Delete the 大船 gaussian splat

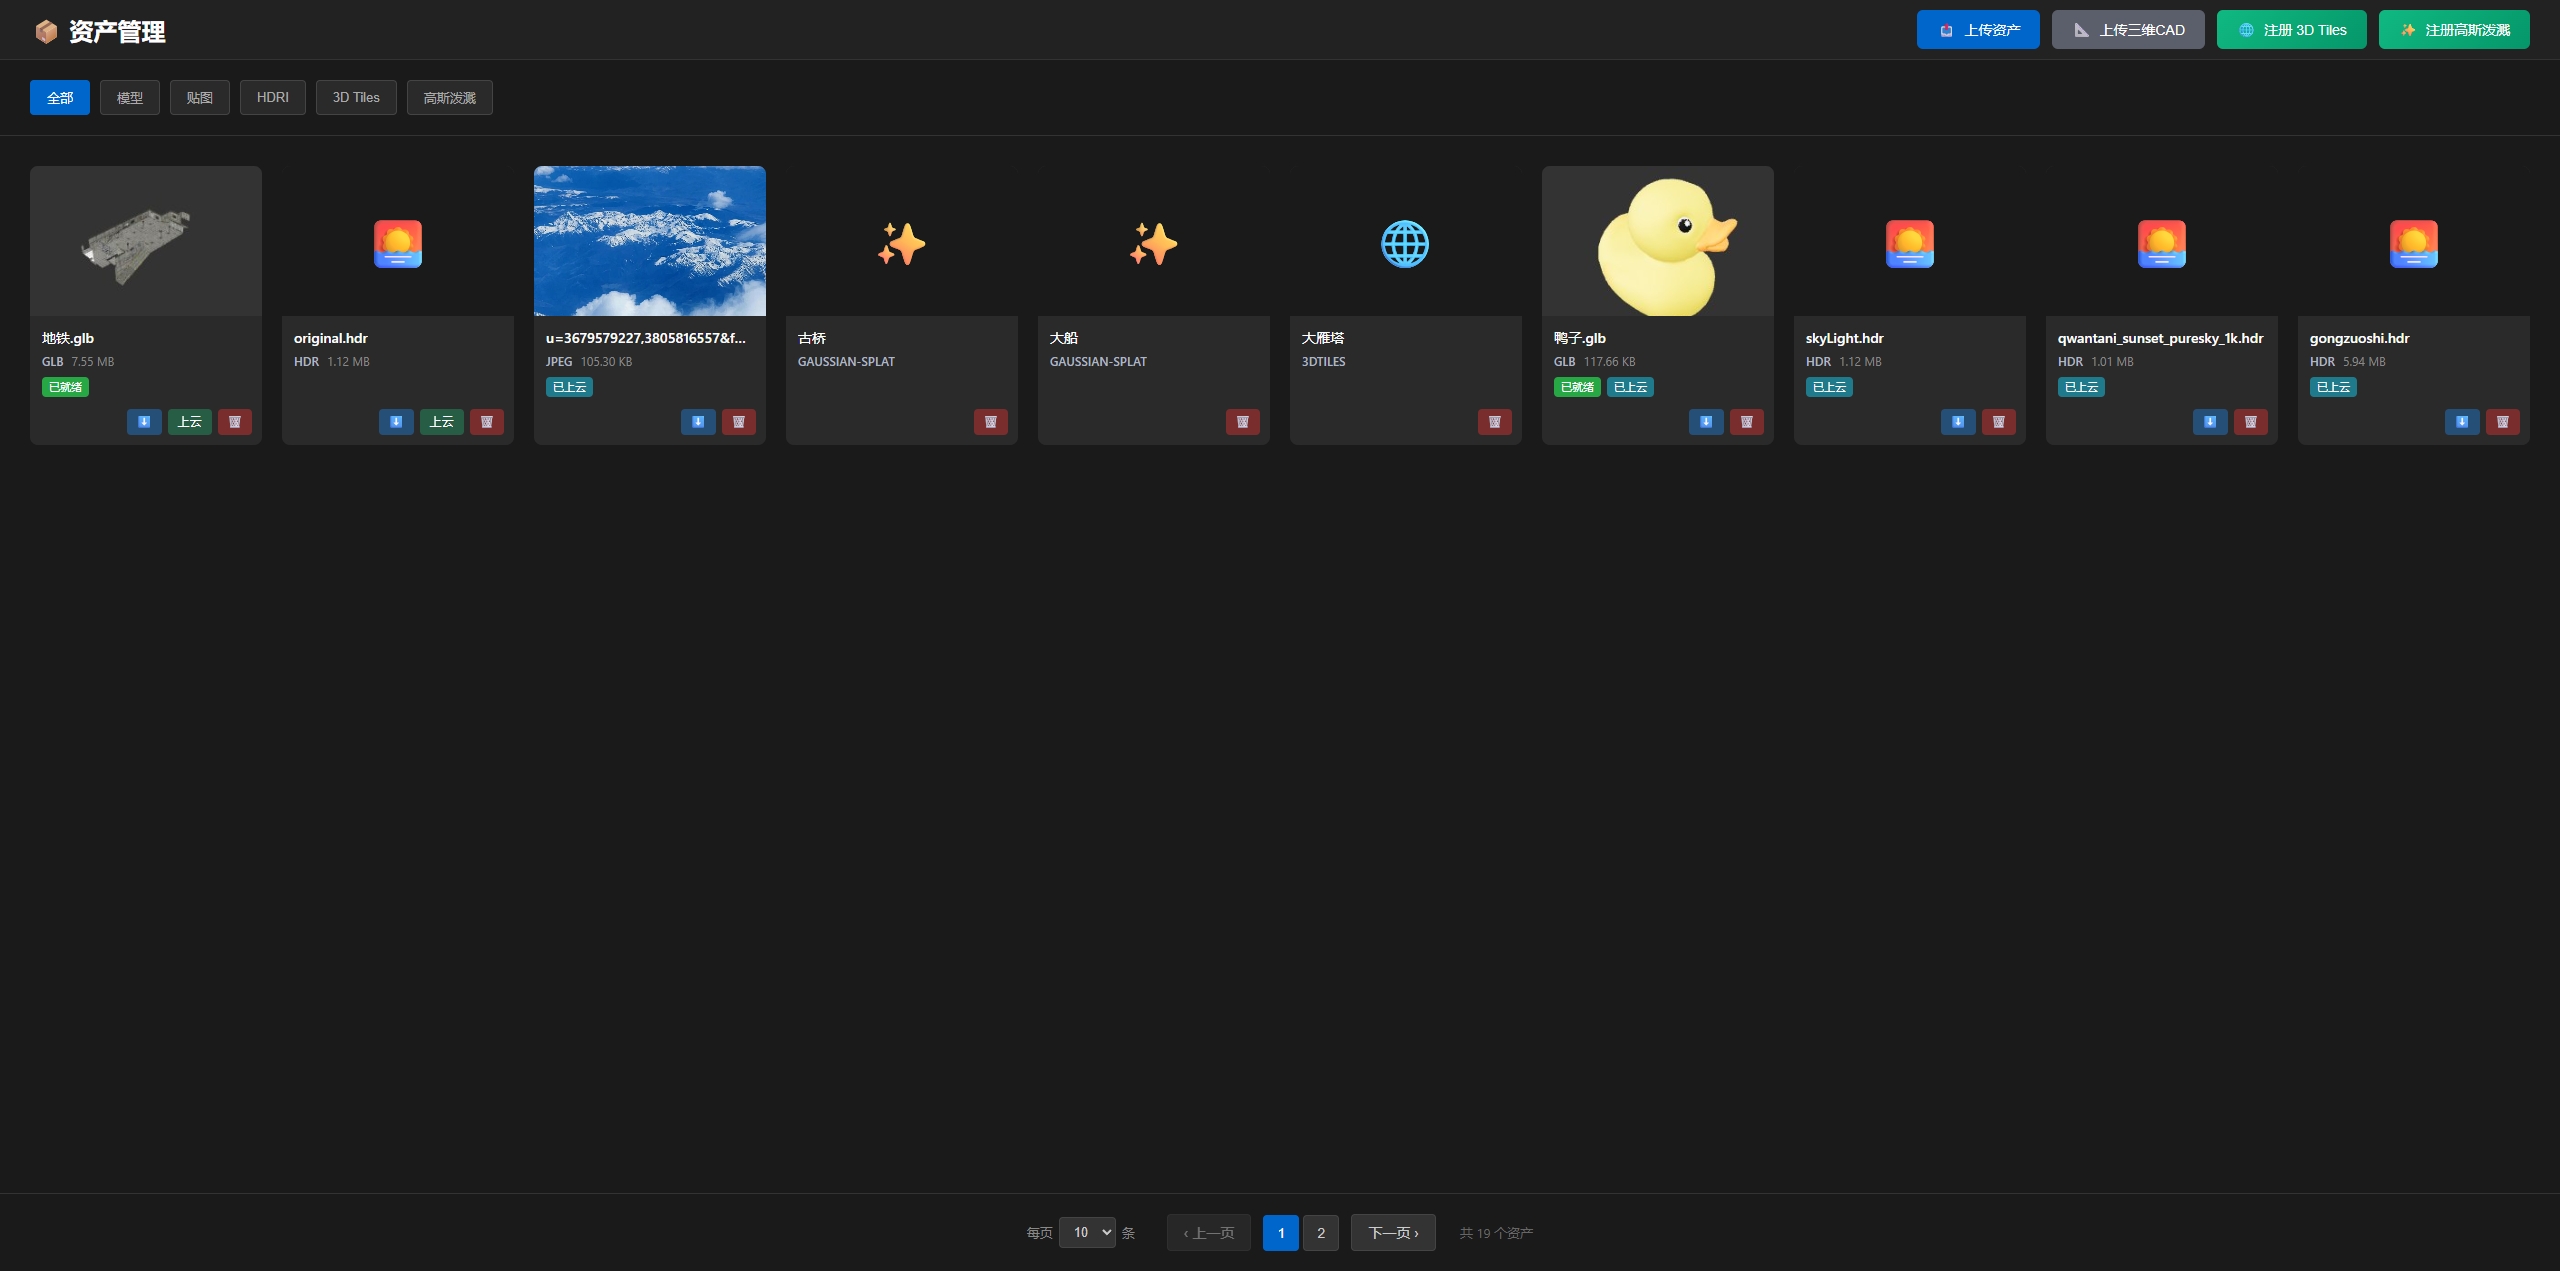coord(1243,422)
